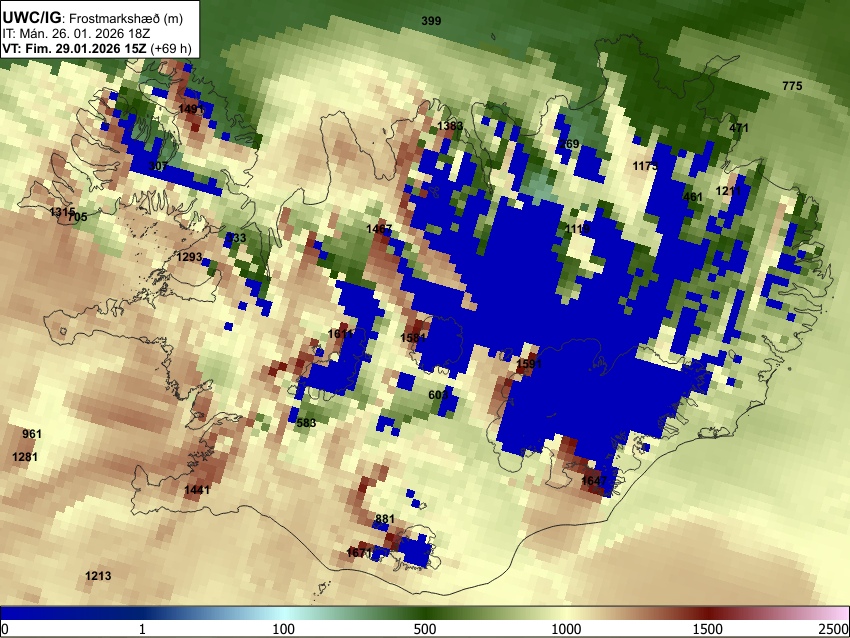The height and width of the screenshot is (638, 850).
Task: Click the map value 1281
Action: [x=25, y=457]
